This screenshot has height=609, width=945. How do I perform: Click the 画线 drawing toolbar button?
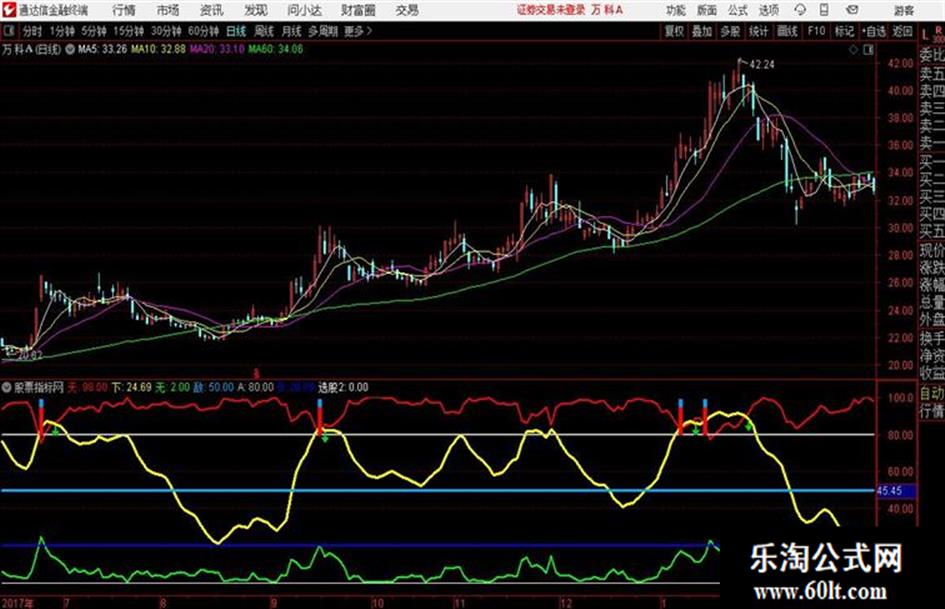coord(787,31)
